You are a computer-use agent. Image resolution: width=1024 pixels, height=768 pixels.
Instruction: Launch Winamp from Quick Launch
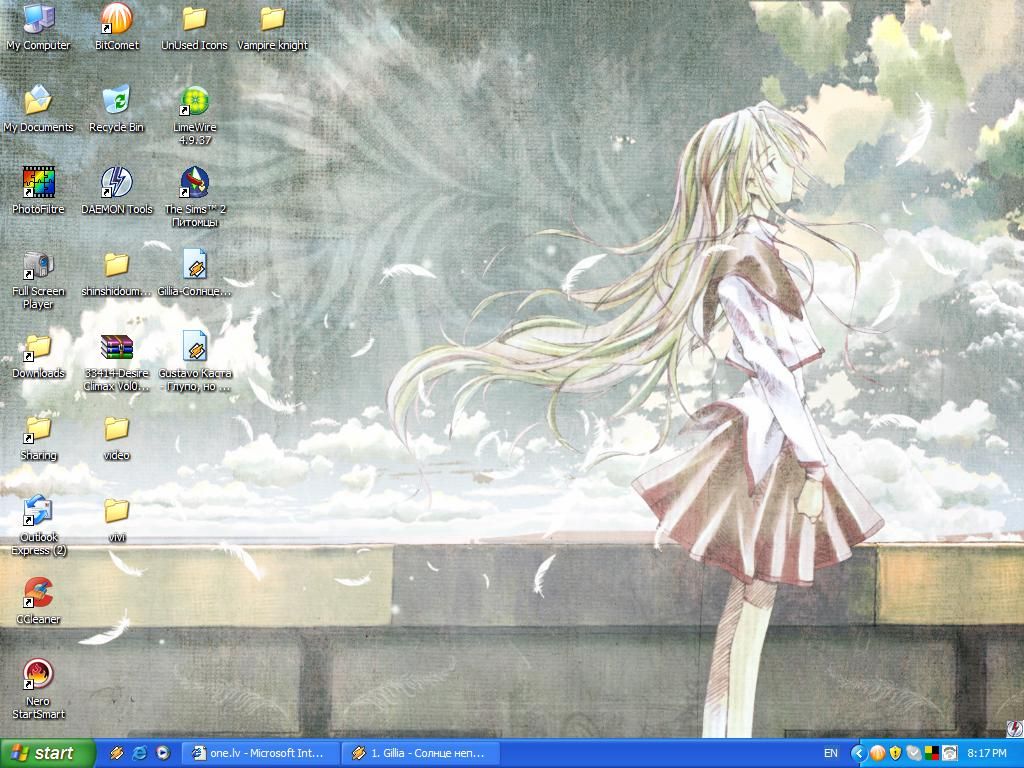pos(117,753)
